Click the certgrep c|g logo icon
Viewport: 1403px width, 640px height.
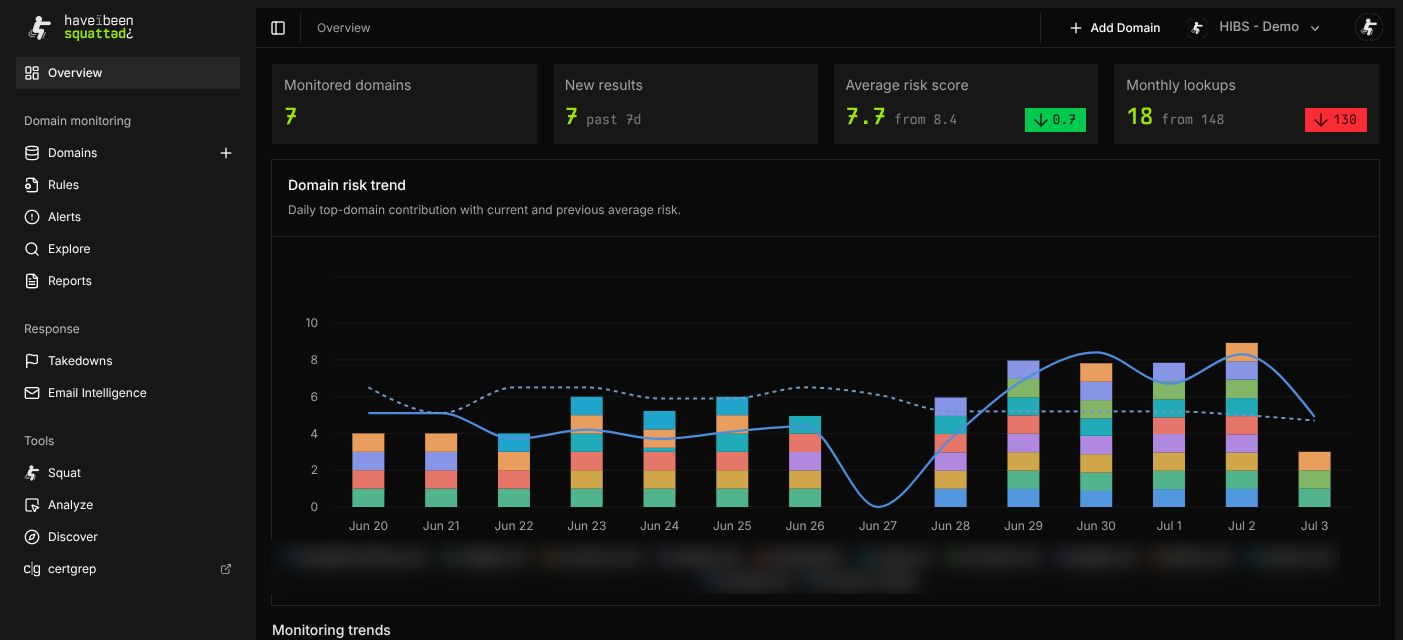pyautogui.click(x=32, y=569)
